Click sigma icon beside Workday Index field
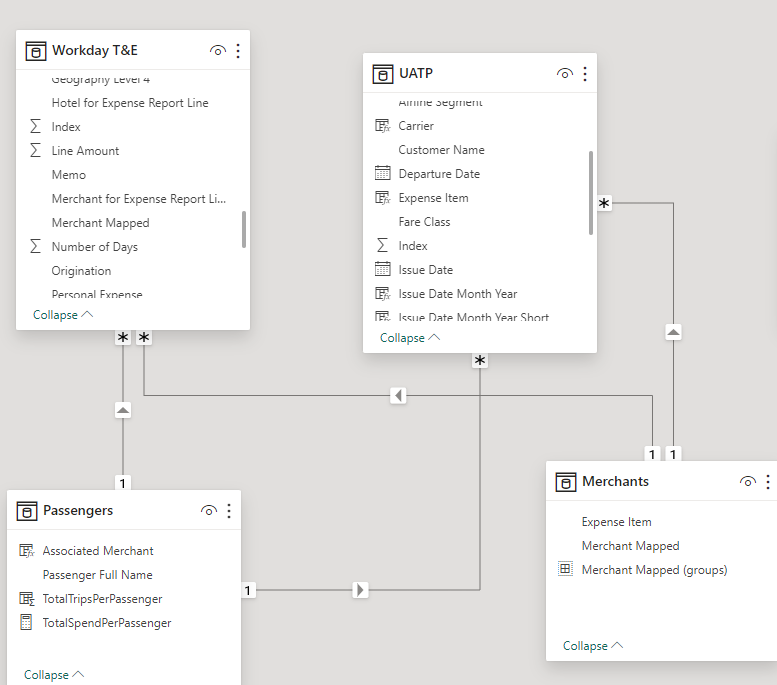Screen dimensions: 777x685 pyautogui.click(x=35, y=126)
